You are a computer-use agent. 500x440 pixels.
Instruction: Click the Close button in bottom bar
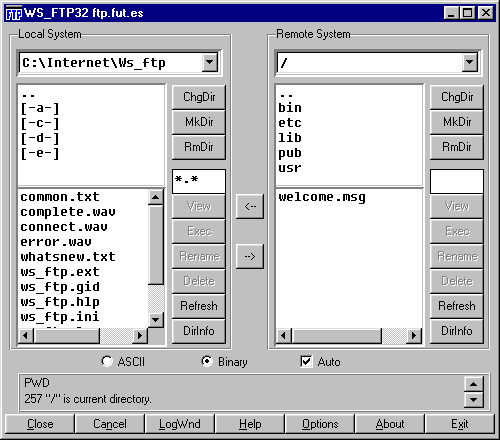[40, 424]
